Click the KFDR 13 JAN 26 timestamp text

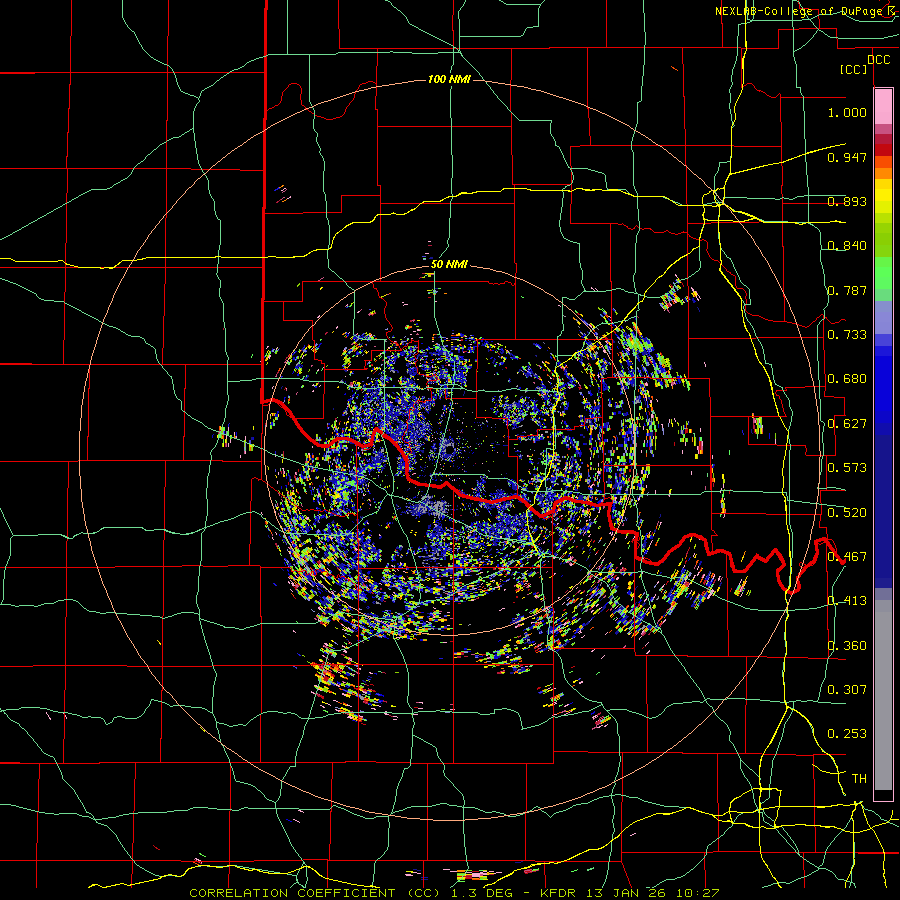pyautogui.click(x=622, y=893)
